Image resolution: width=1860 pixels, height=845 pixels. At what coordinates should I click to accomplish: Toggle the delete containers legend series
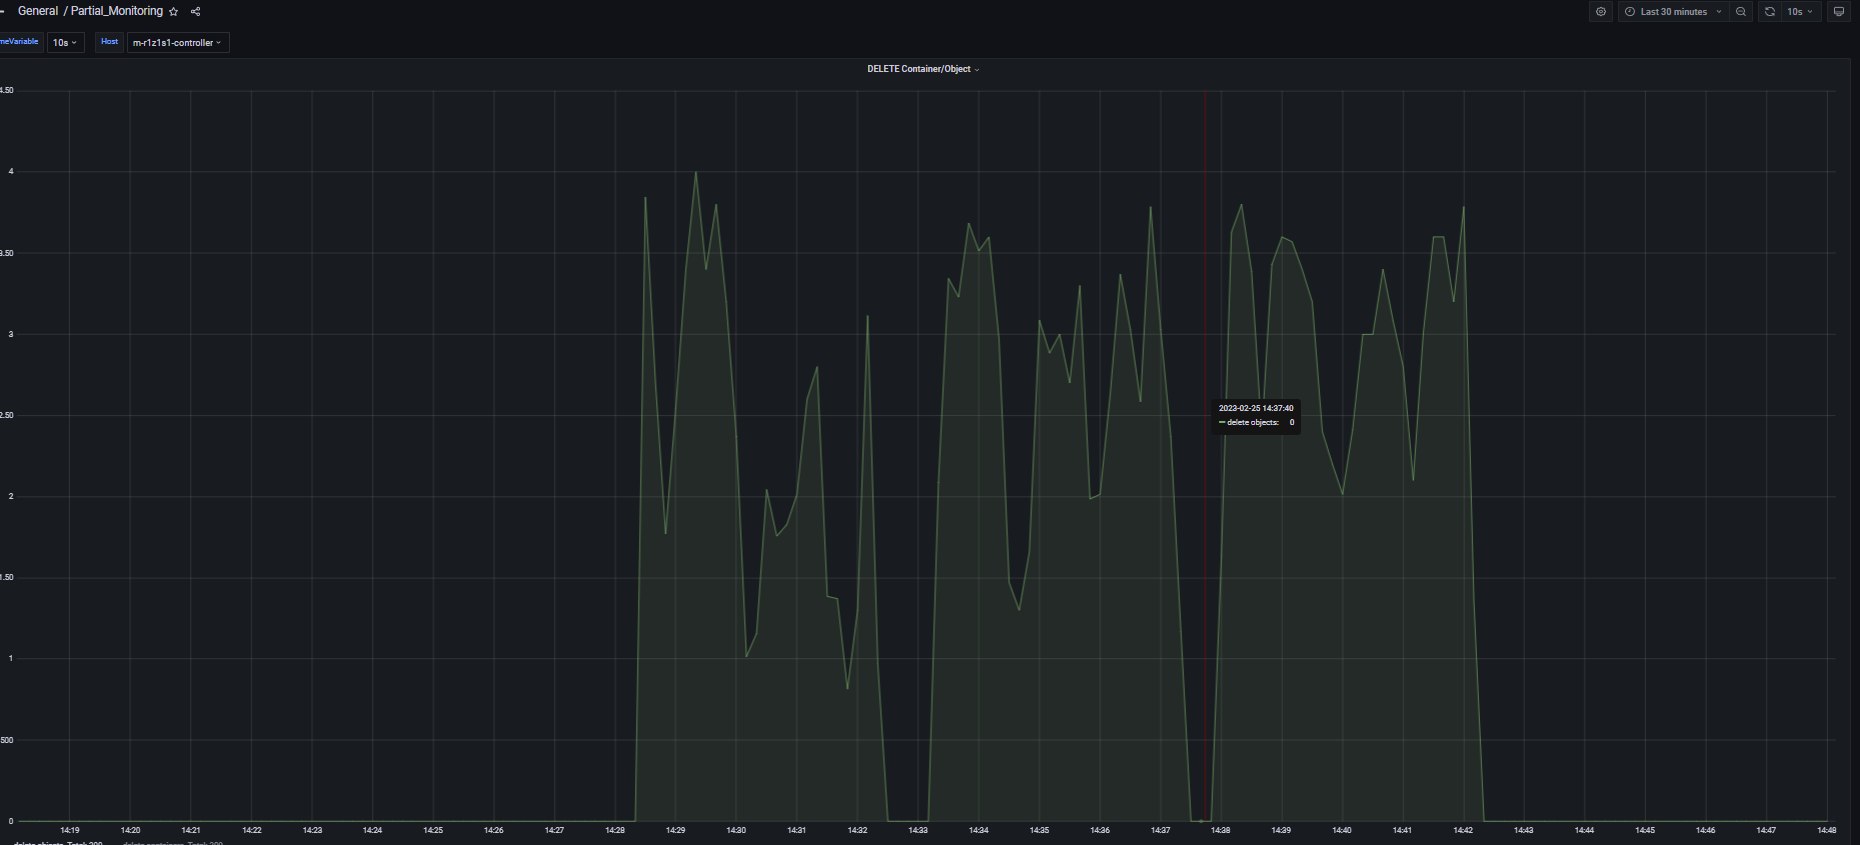[172, 843]
